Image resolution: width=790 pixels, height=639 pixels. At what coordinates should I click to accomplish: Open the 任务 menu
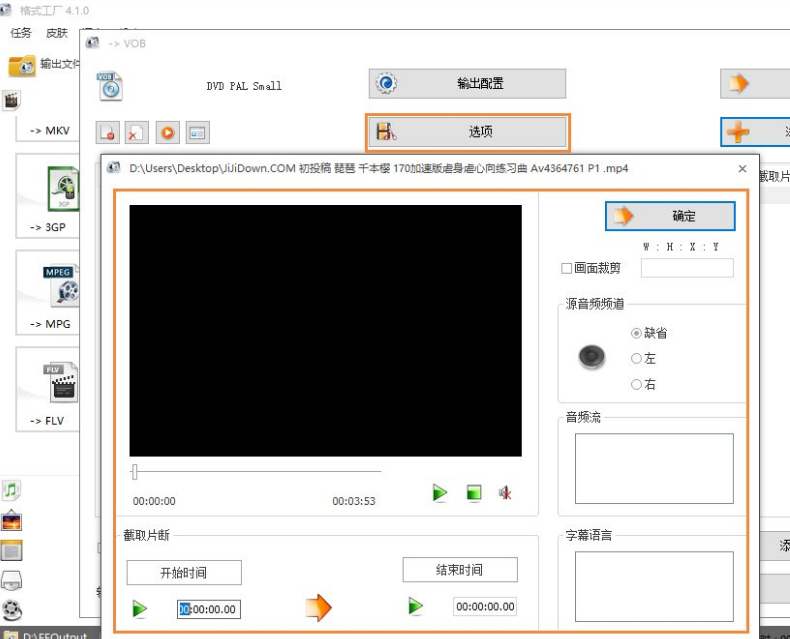click(x=21, y=33)
